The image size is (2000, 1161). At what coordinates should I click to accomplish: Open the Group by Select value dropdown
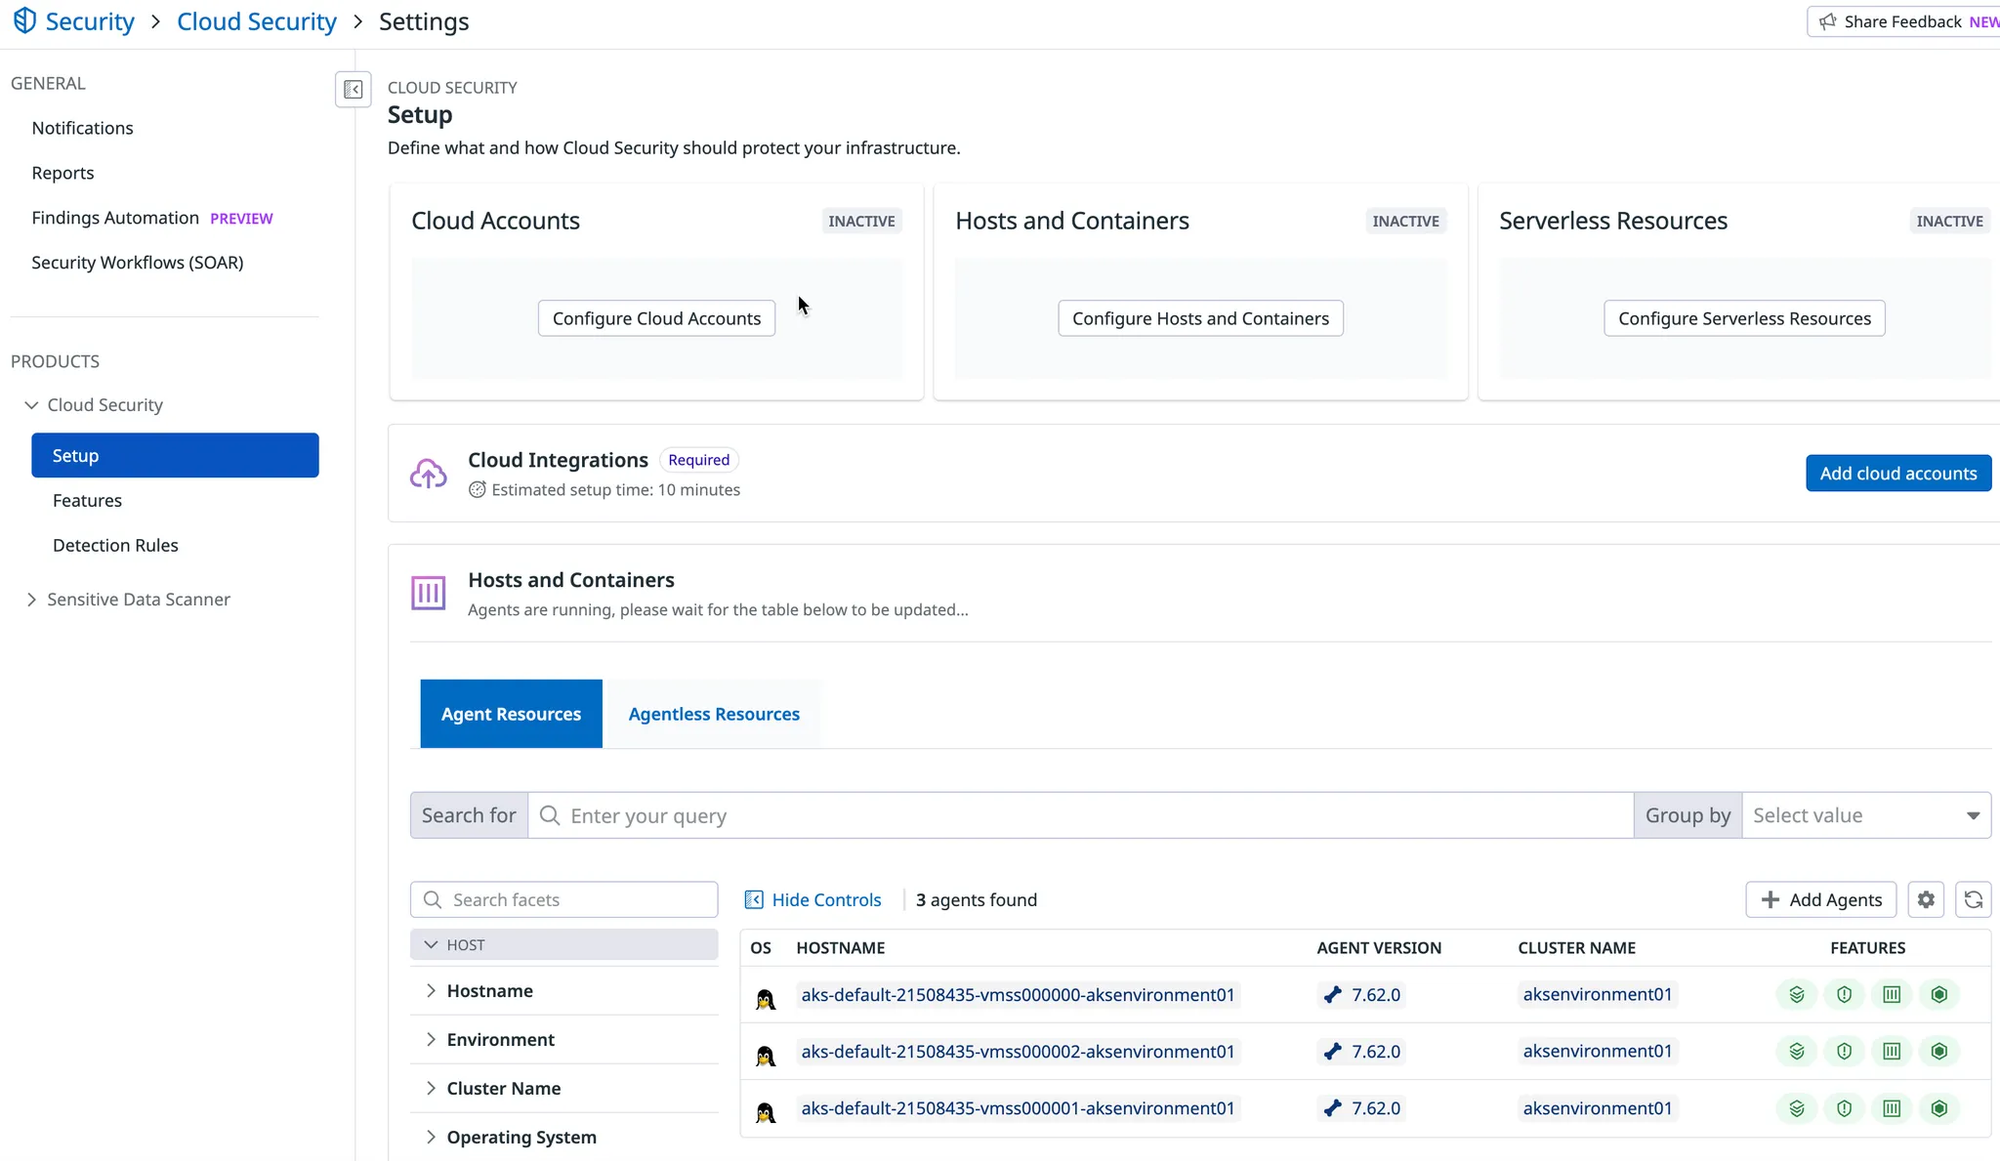(1866, 816)
